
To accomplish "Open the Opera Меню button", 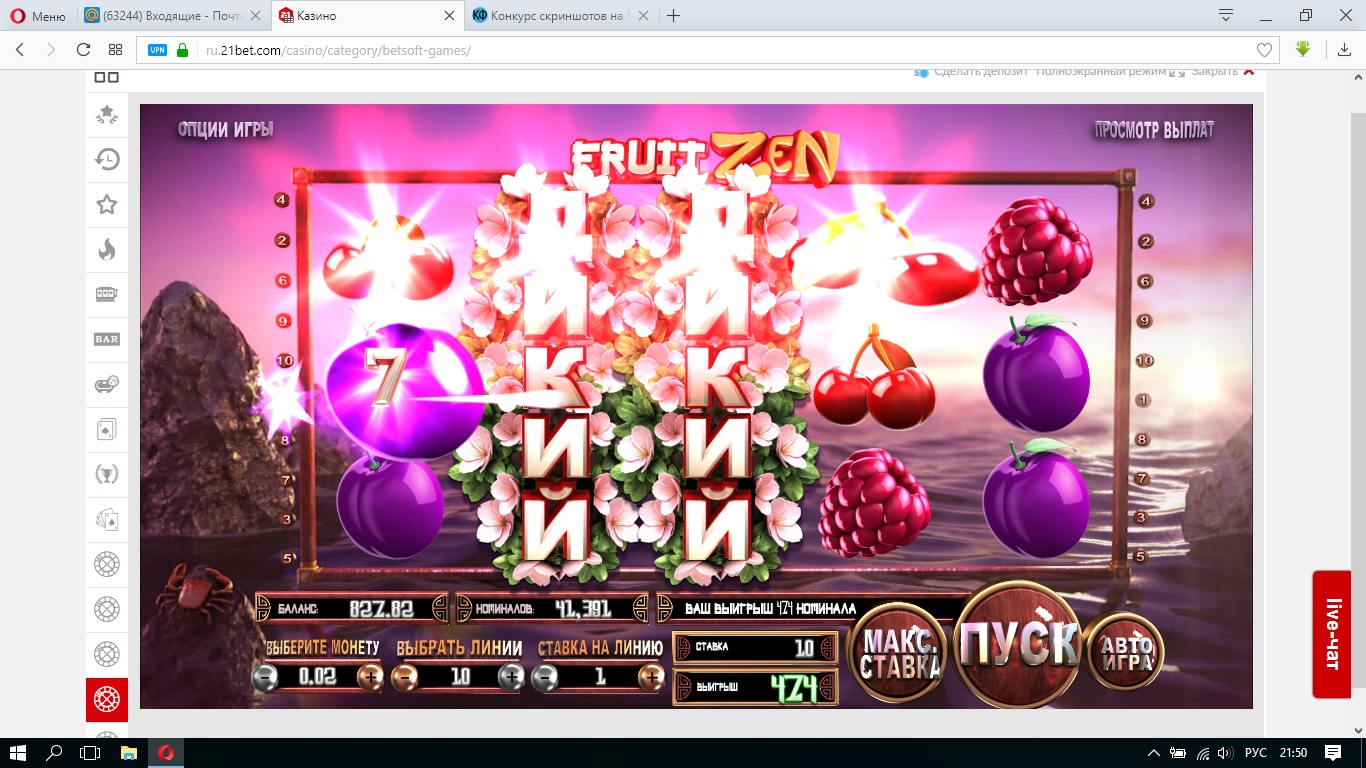I will pos(37,16).
